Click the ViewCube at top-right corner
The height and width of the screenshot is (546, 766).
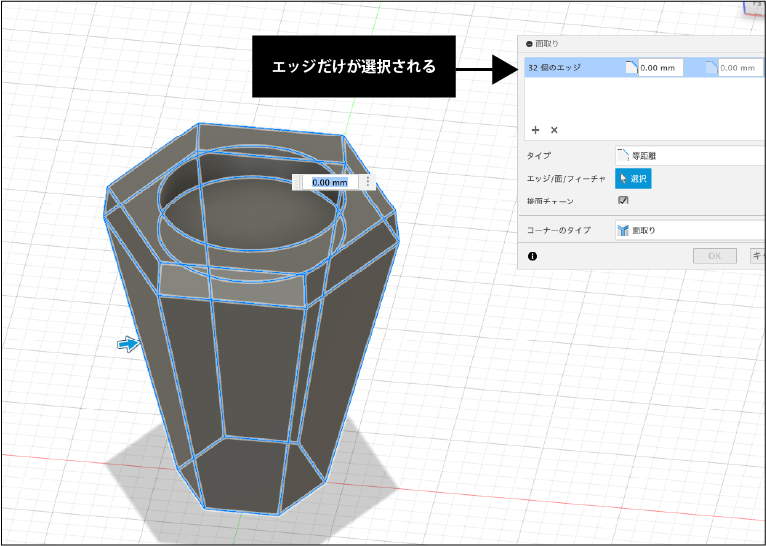(754, 8)
